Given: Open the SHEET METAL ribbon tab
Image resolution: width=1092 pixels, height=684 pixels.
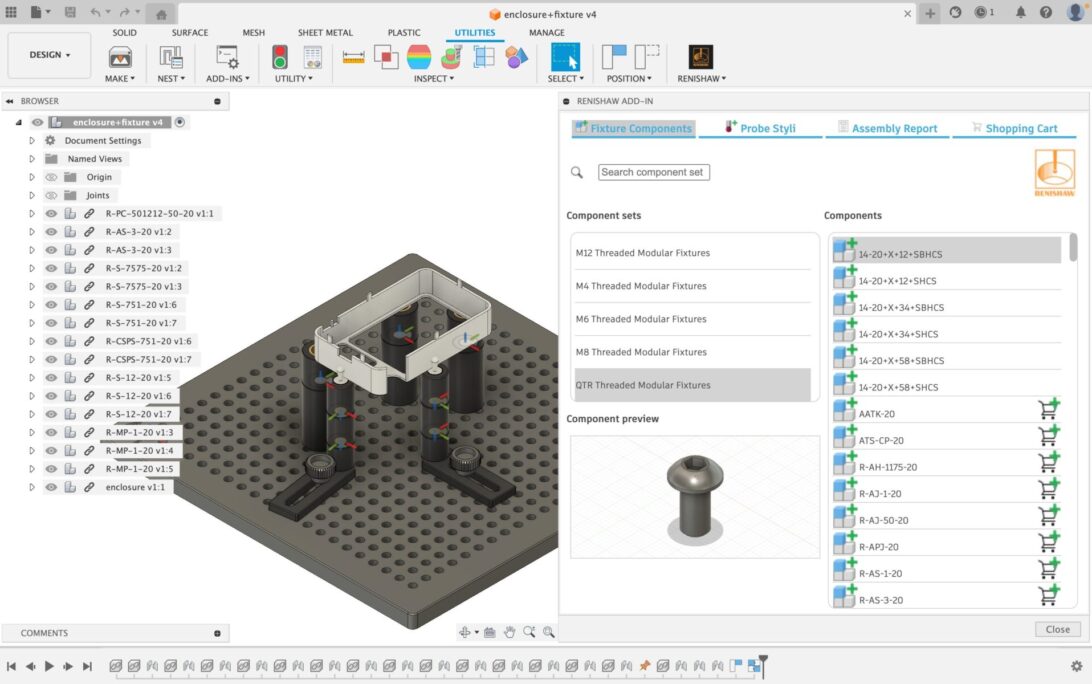Looking at the screenshot, I should [325, 32].
